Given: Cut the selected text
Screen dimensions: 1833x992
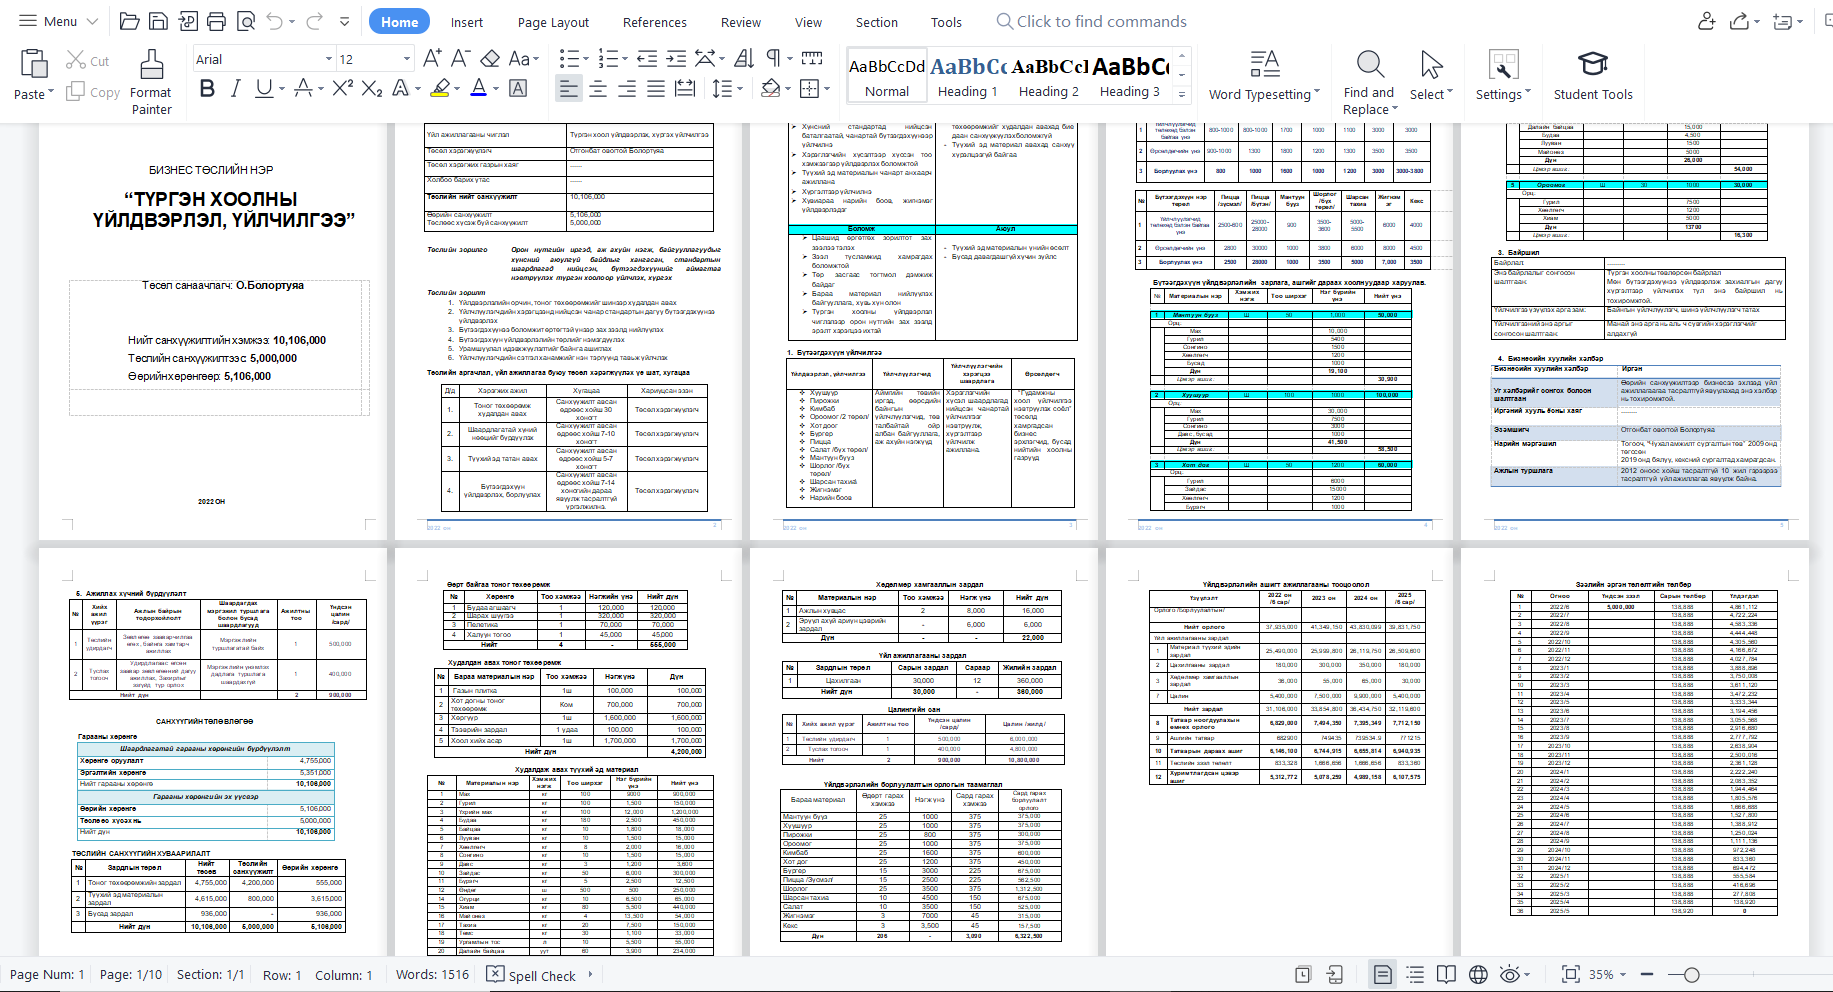Looking at the screenshot, I should (x=88, y=61).
